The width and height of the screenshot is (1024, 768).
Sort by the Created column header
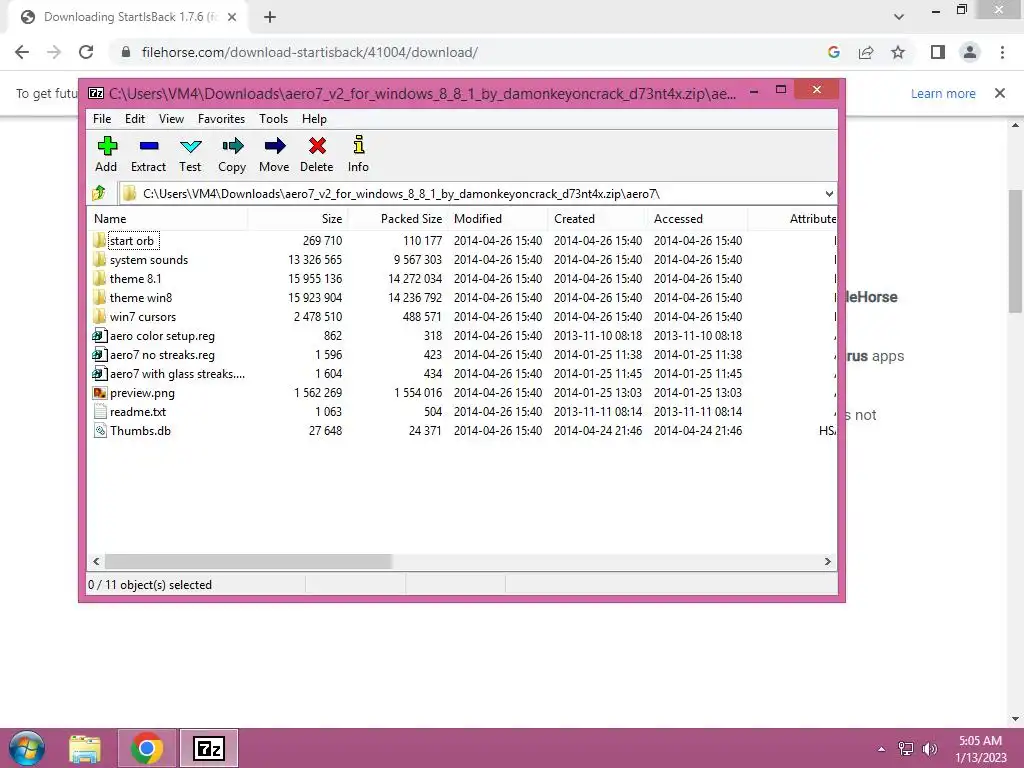coord(598,219)
